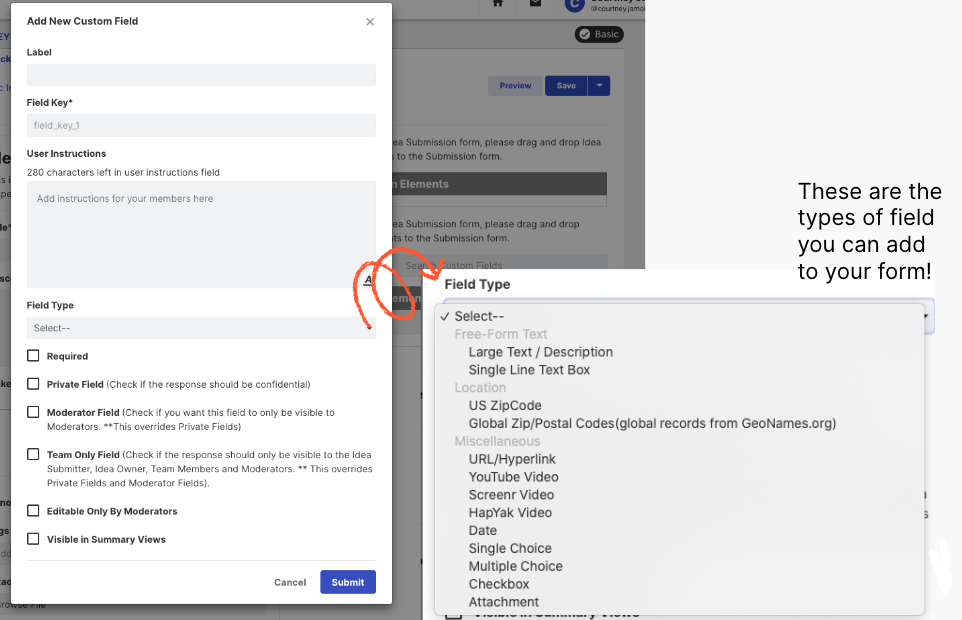Check the Private Field option
962x620 pixels.
pos(33,384)
